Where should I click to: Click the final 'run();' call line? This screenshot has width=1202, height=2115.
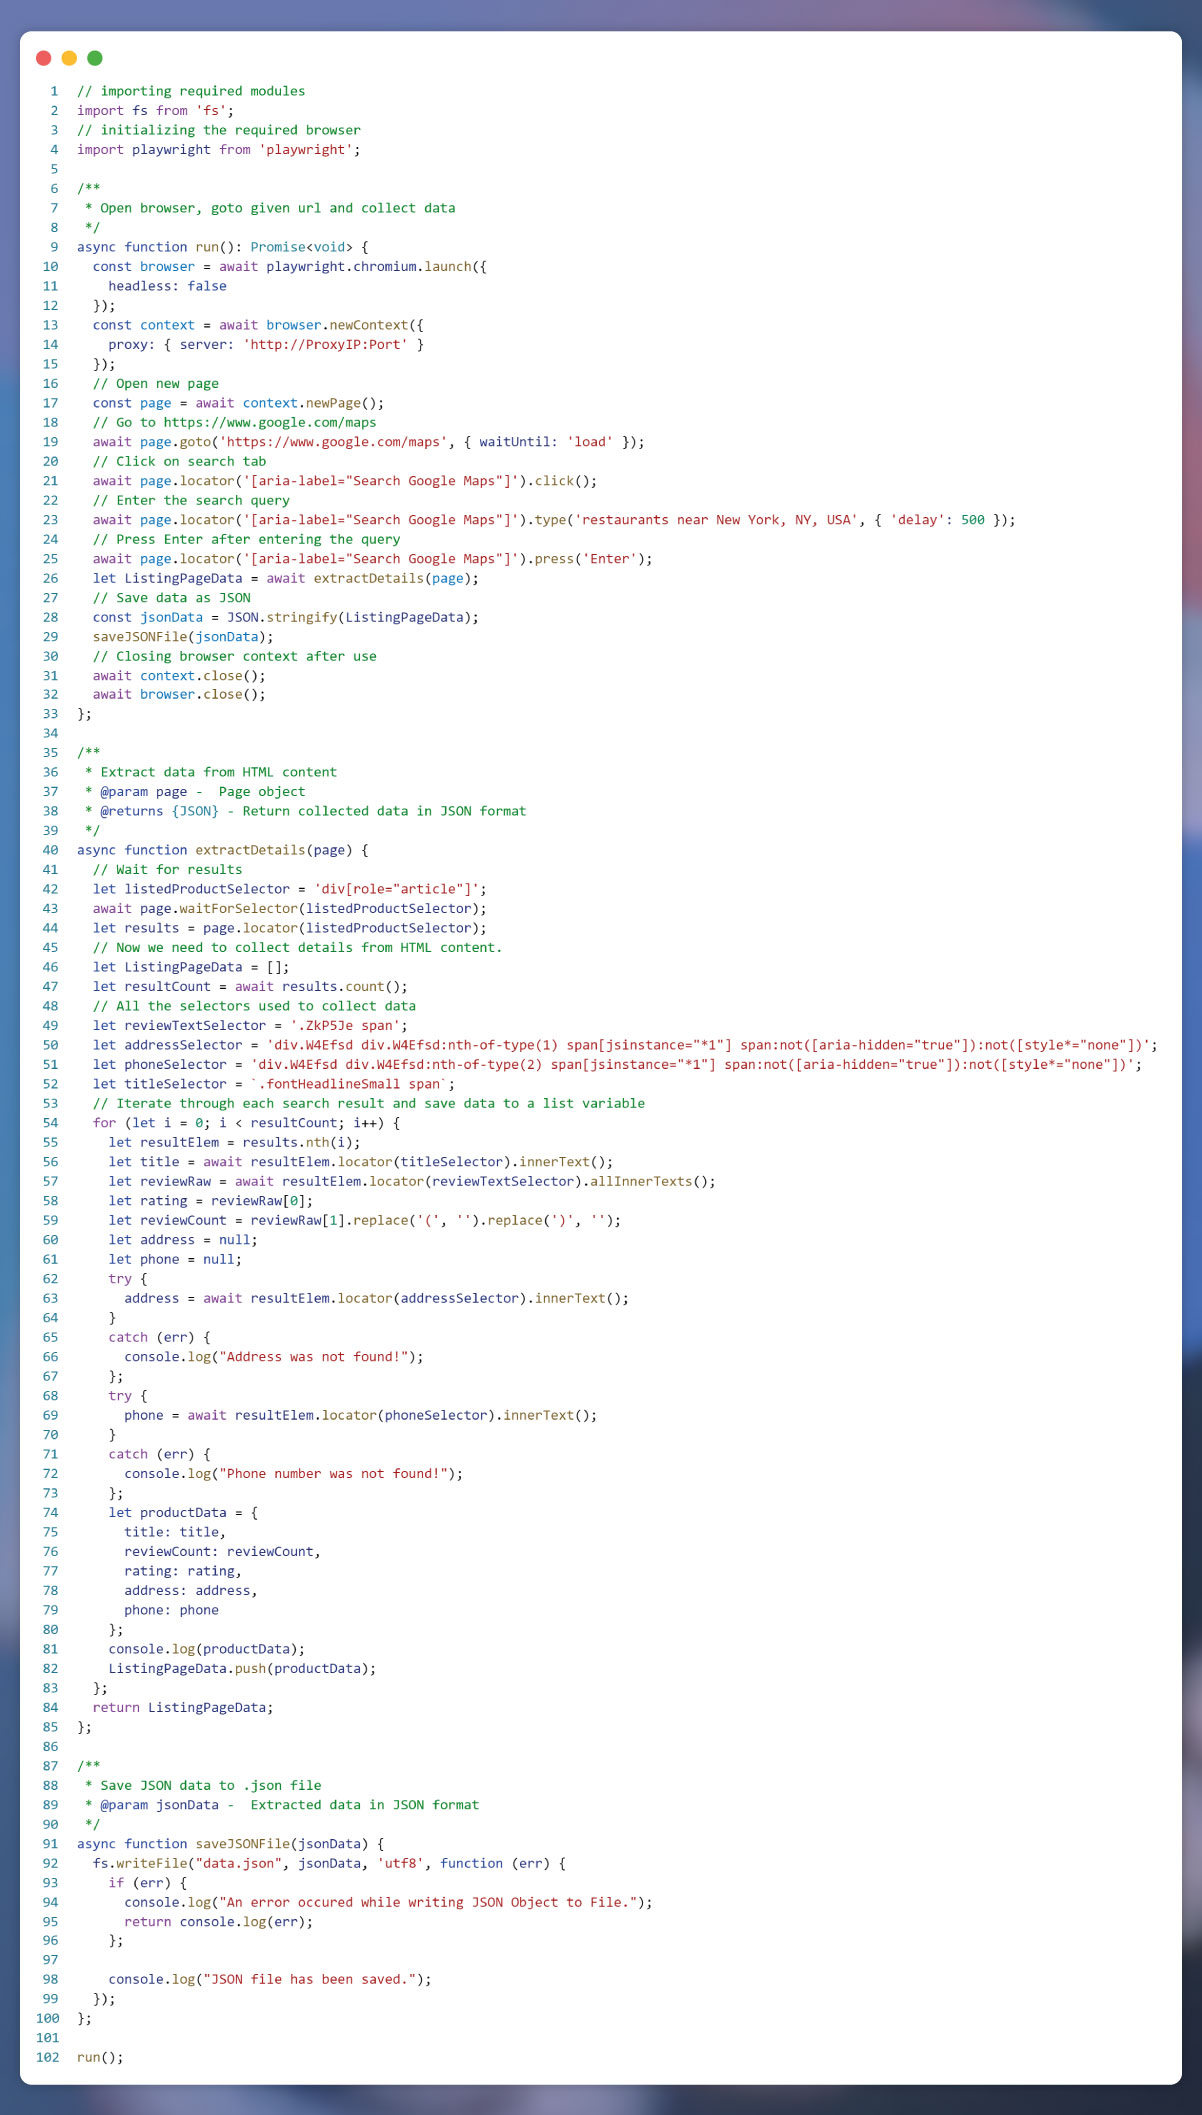point(100,2058)
